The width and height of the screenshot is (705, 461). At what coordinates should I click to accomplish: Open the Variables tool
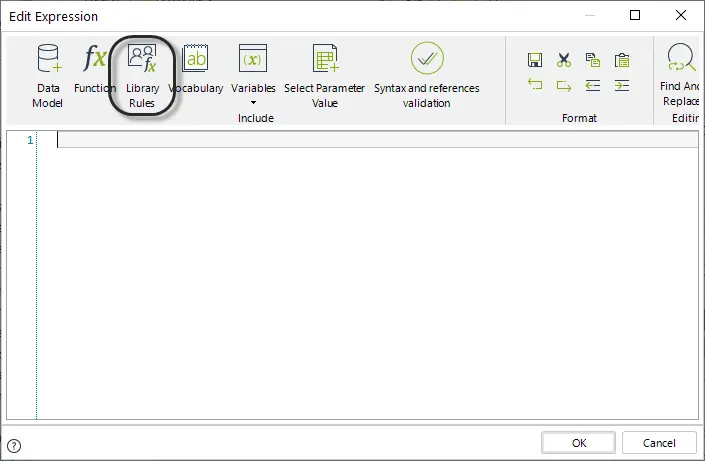click(253, 68)
